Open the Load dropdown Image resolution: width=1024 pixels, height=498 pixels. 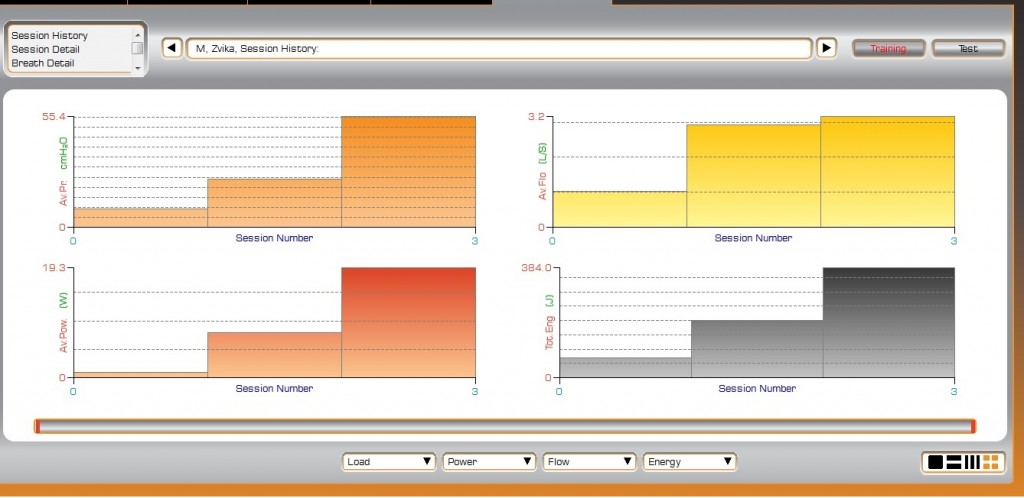click(388, 462)
